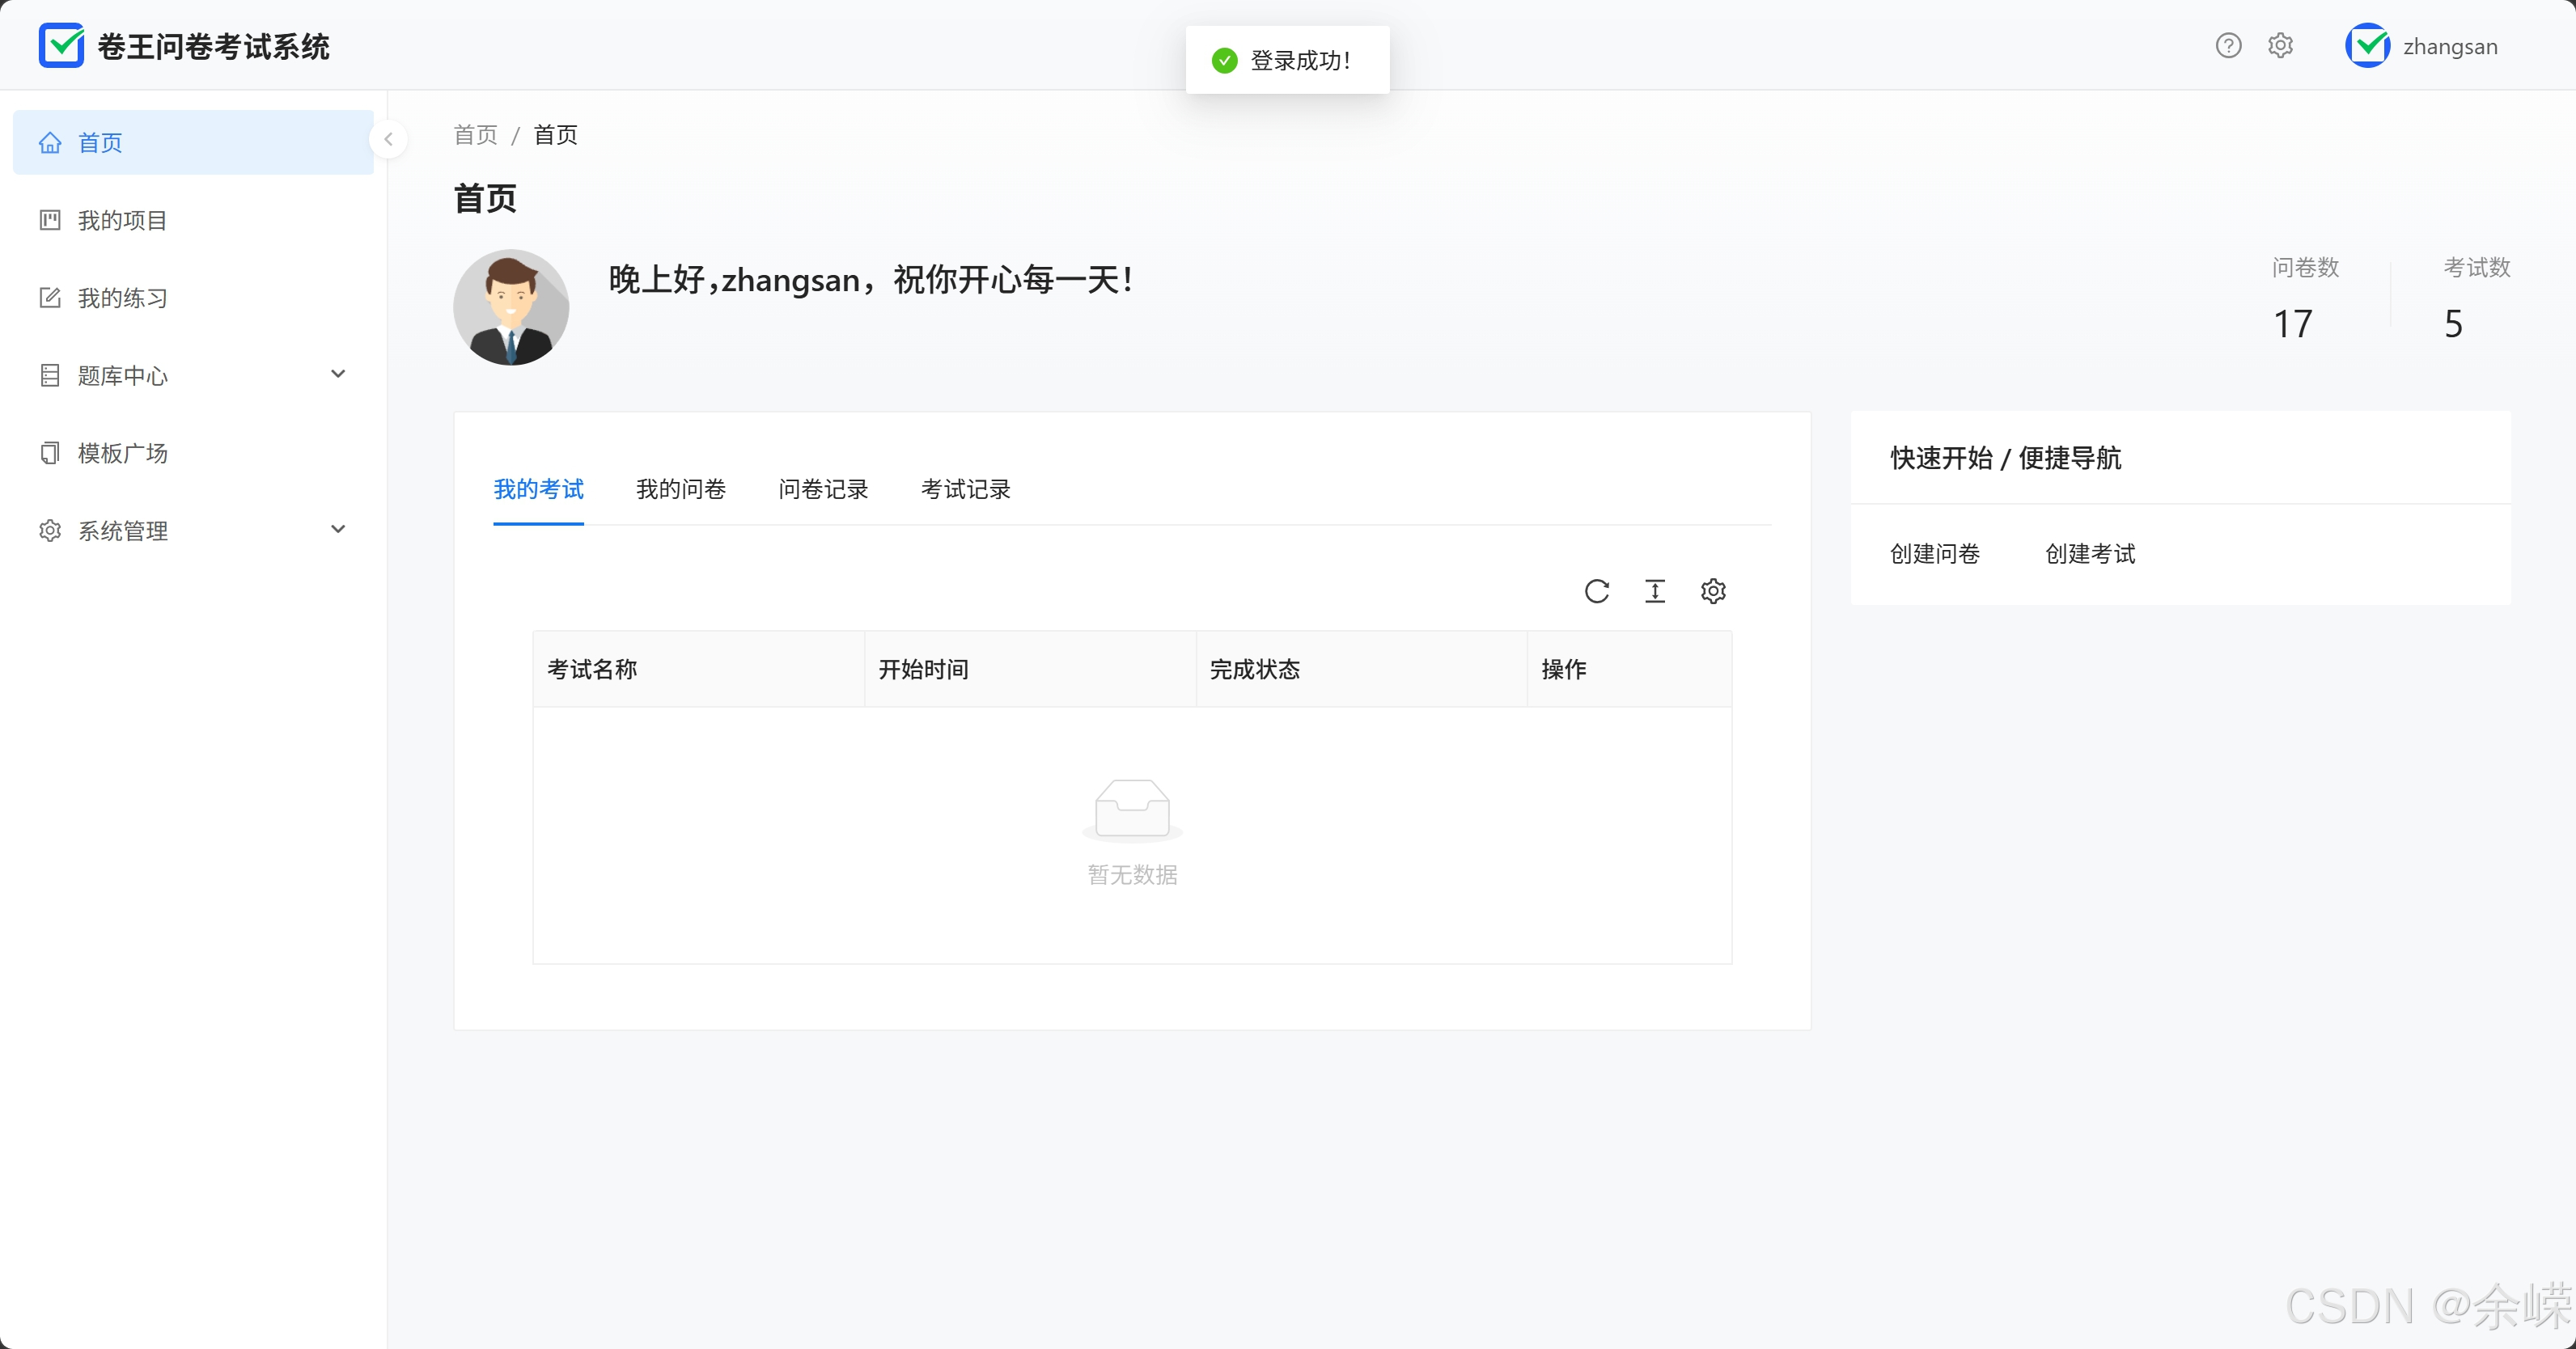Image resolution: width=2576 pixels, height=1349 pixels.
Task: Click the 题库中心 database icon
Action: tap(50, 376)
